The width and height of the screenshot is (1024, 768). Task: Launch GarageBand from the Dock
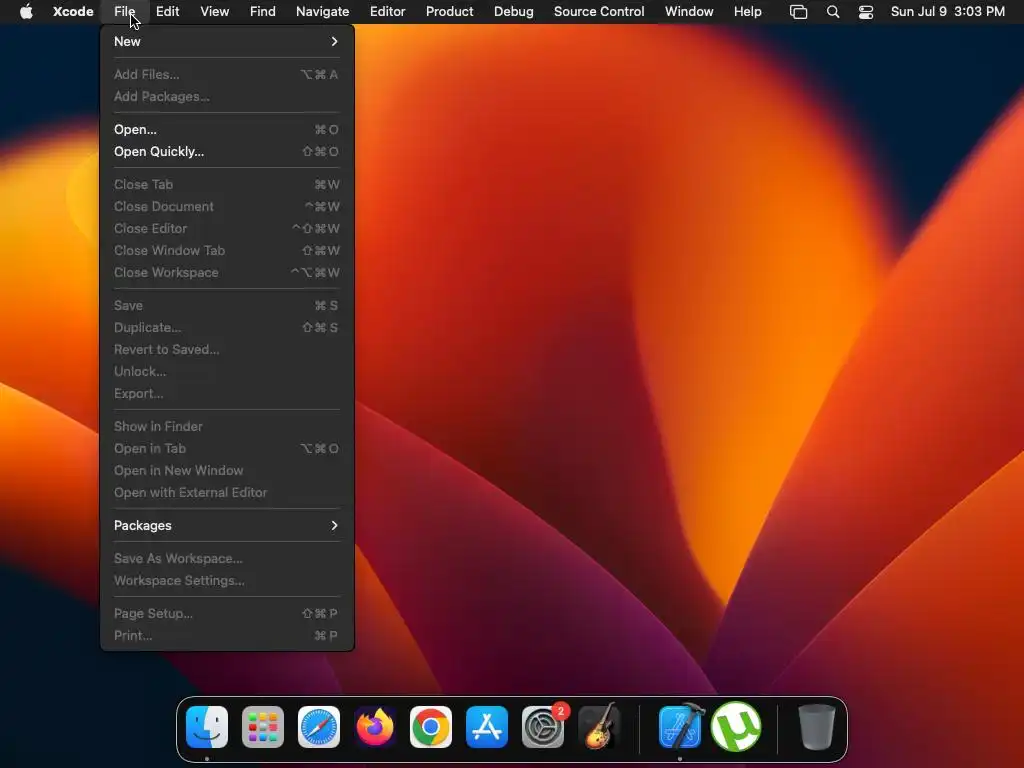tap(599, 726)
